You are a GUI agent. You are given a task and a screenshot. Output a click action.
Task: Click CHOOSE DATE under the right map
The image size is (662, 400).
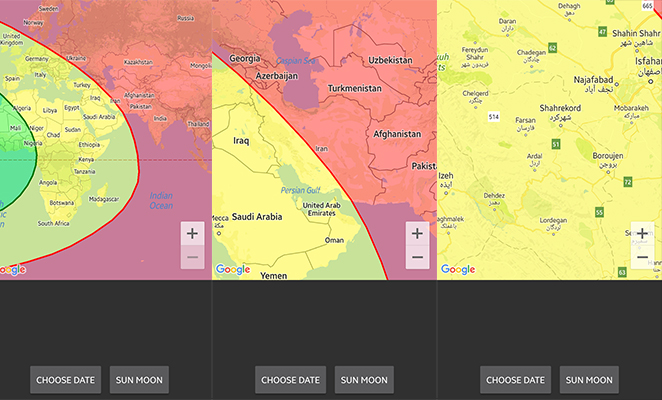[515, 380]
